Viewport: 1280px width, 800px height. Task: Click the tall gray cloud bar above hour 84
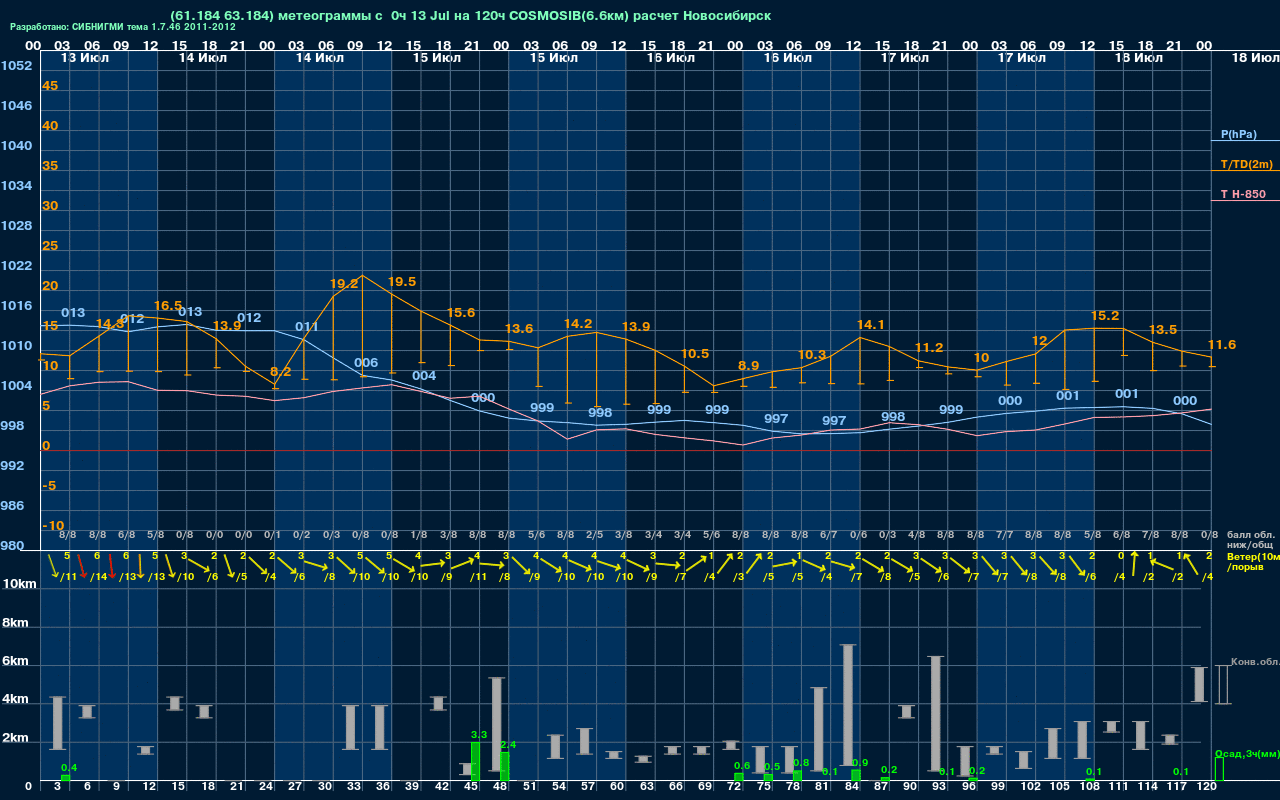pos(848,705)
